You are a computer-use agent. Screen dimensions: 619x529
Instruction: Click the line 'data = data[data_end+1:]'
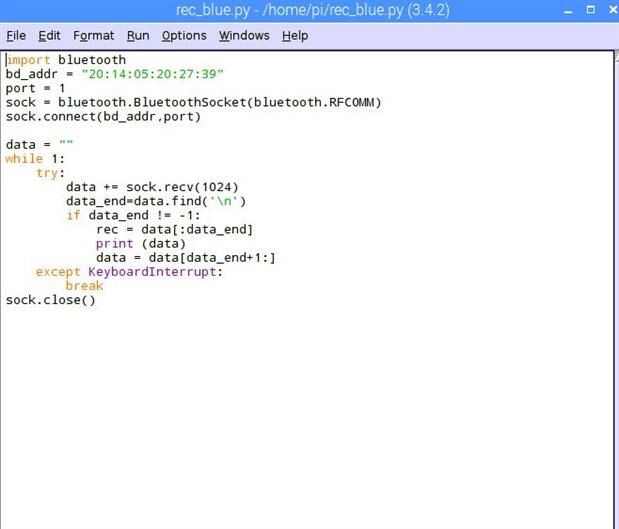pyautogui.click(x=186, y=258)
